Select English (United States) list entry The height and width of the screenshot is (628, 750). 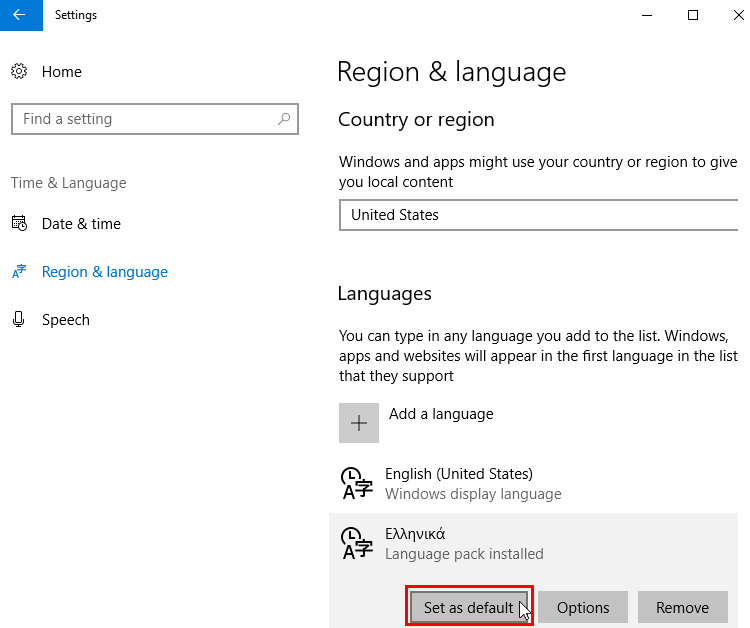pos(533,483)
